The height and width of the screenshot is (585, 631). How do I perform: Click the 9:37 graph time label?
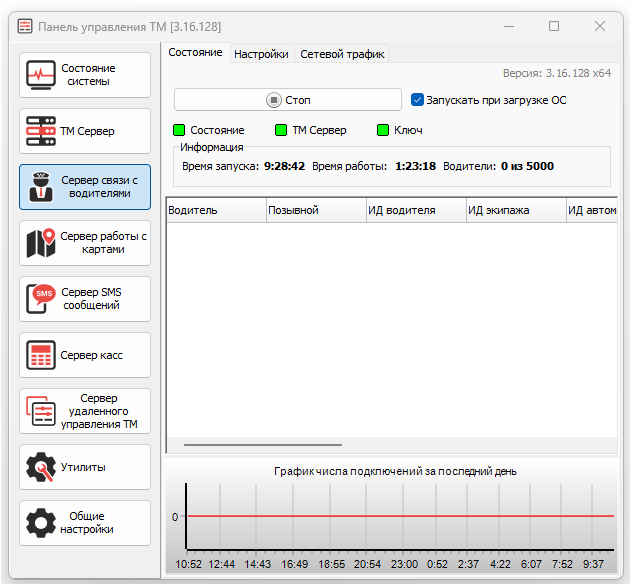pyautogui.click(x=593, y=564)
